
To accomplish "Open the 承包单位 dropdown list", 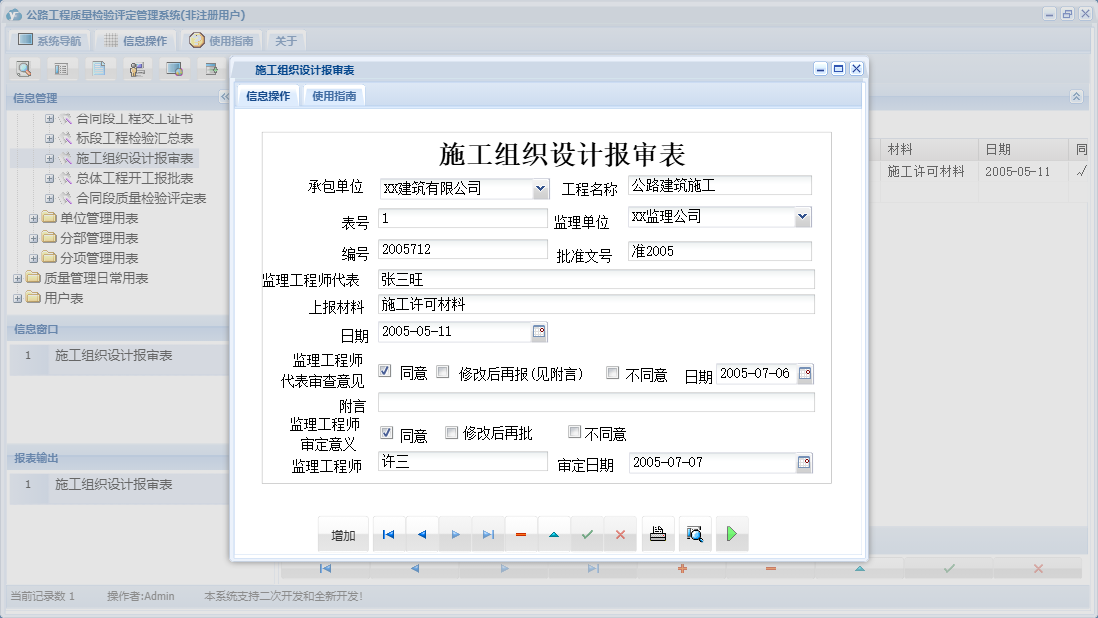I will [541, 188].
